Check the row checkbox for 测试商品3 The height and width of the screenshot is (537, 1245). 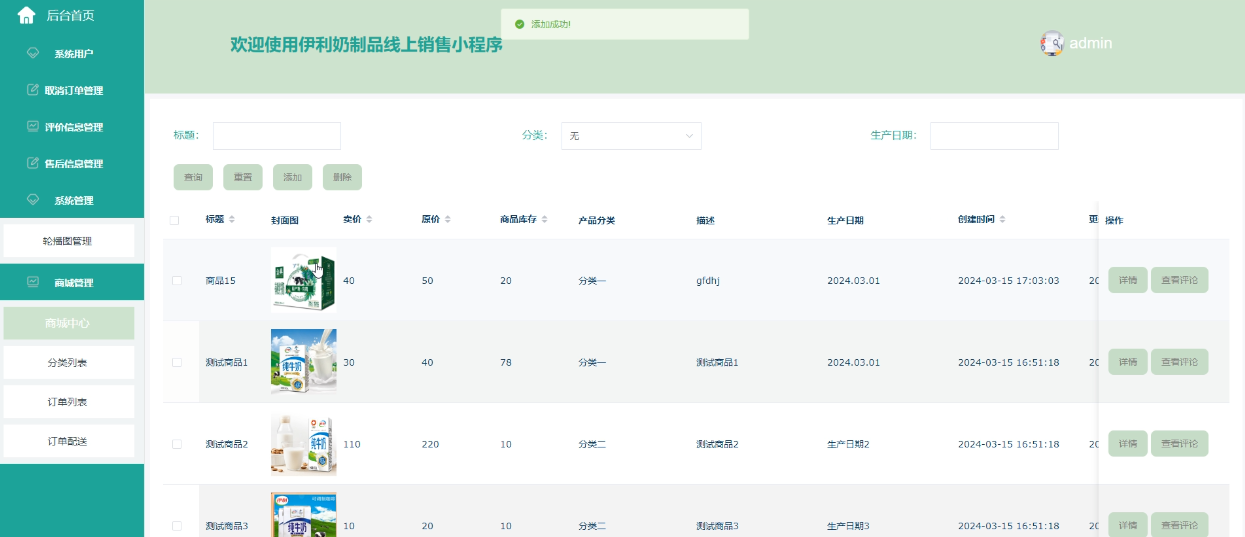(177, 526)
